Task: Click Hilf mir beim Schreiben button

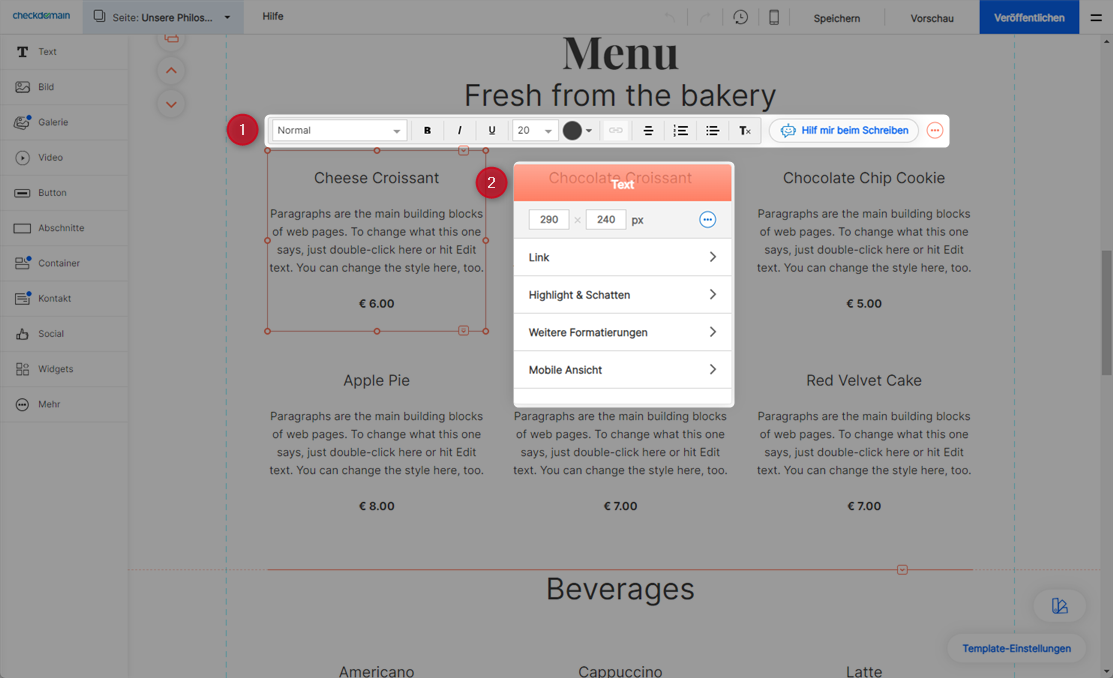Action: point(844,131)
